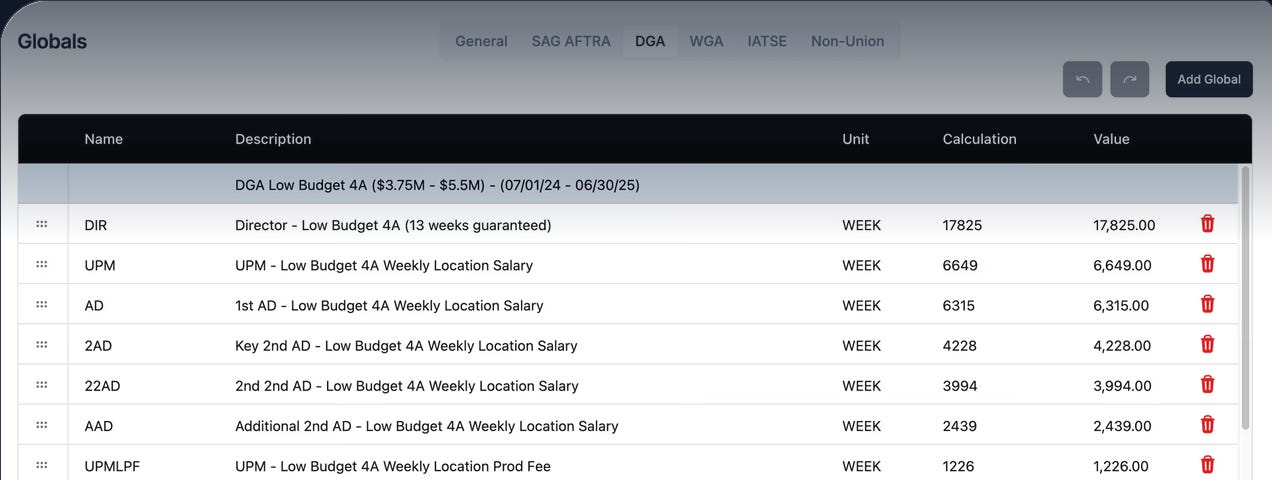Viewport: 1272px width, 480px height.
Task: Click the AAD name cell
Action: 99,425
